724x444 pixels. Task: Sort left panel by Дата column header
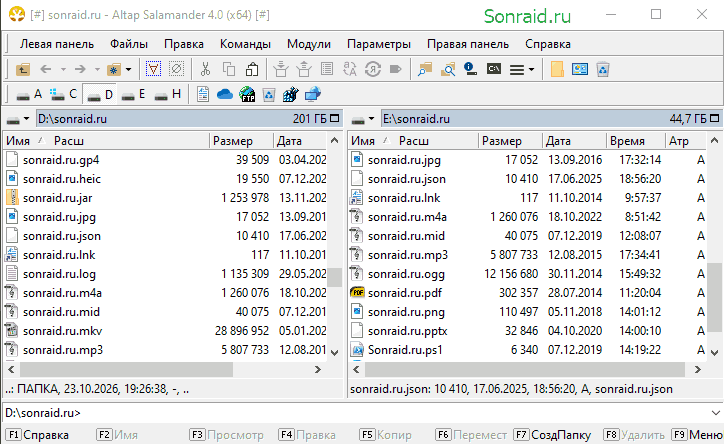300,141
